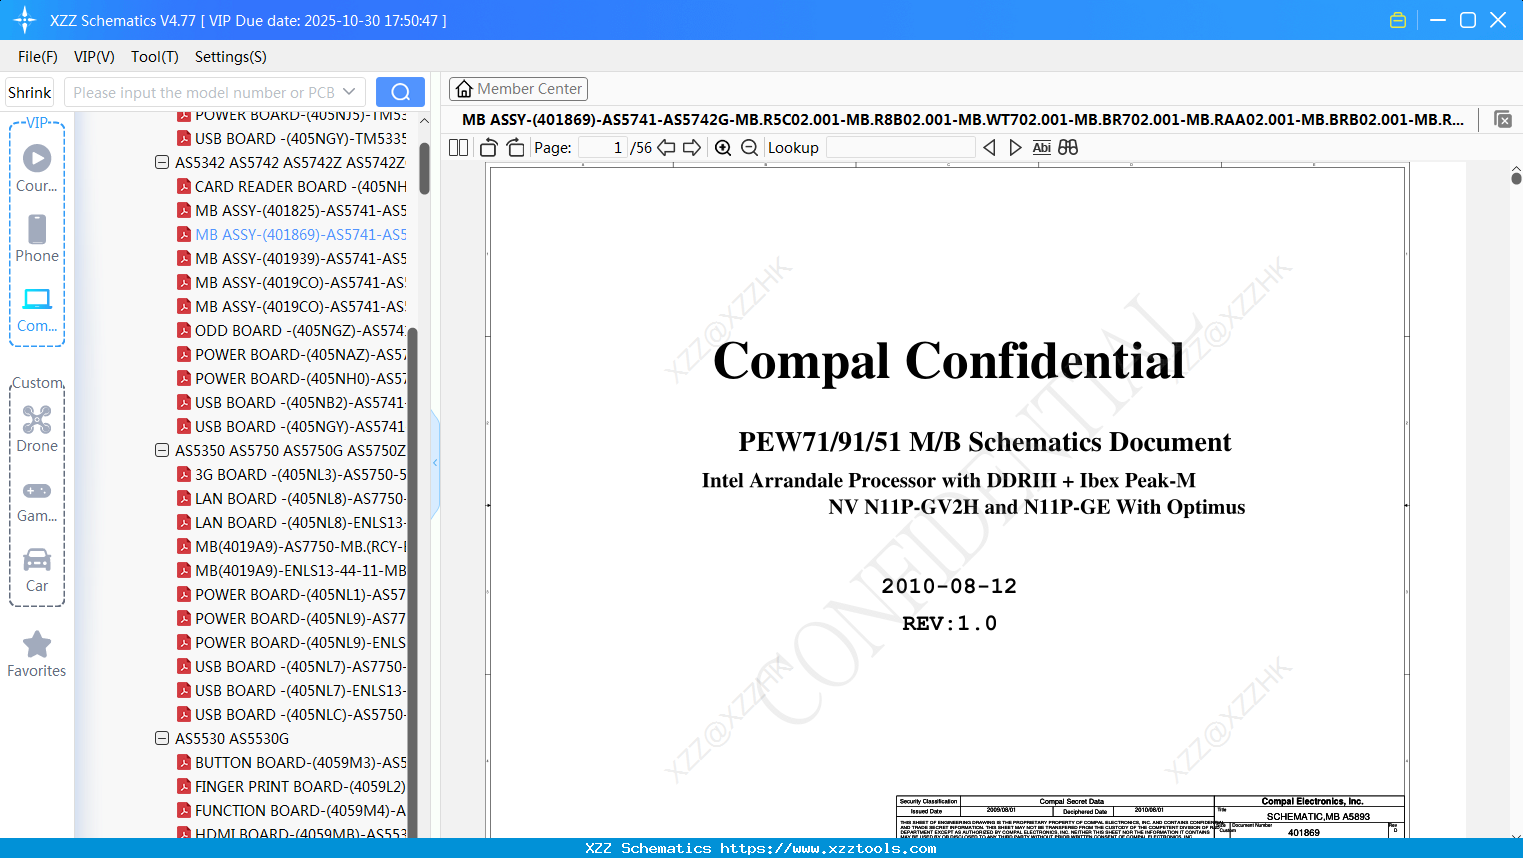
Task: Select the highlighted MB ASSY-(401869)-AS5741 file
Action: [x=291, y=234]
